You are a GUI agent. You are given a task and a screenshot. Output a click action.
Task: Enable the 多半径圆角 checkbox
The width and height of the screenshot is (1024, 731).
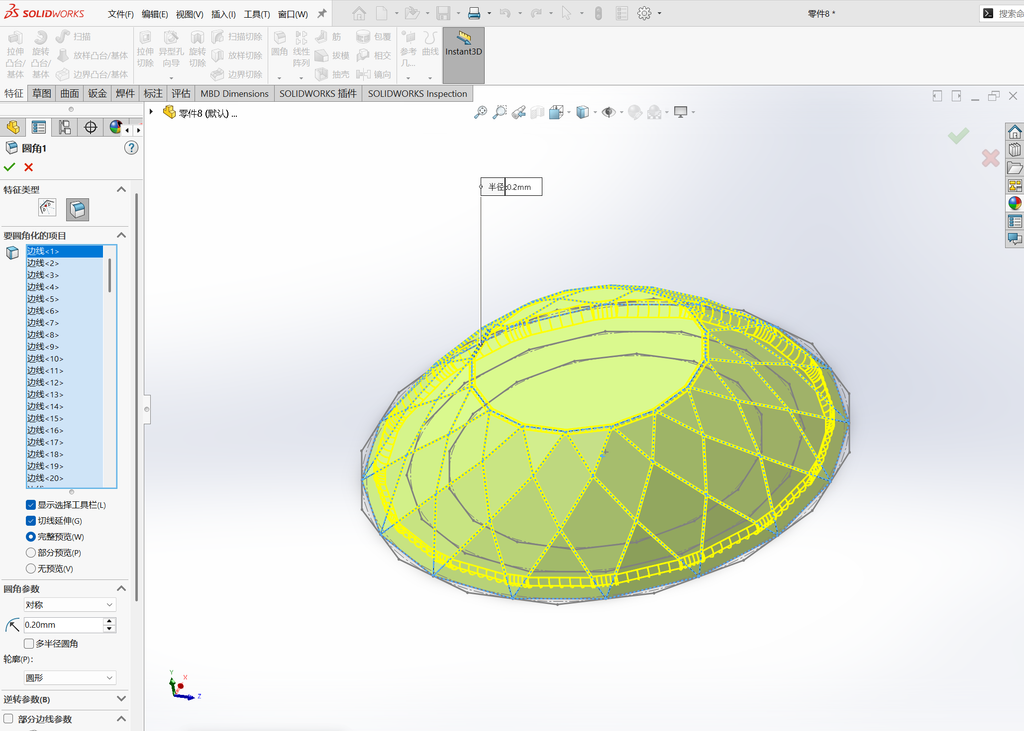(29, 643)
